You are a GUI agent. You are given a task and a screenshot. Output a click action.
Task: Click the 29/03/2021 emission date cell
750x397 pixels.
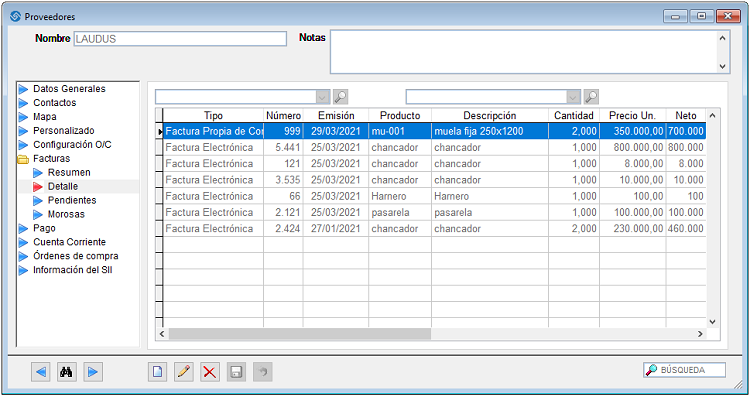[x=336, y=131]
